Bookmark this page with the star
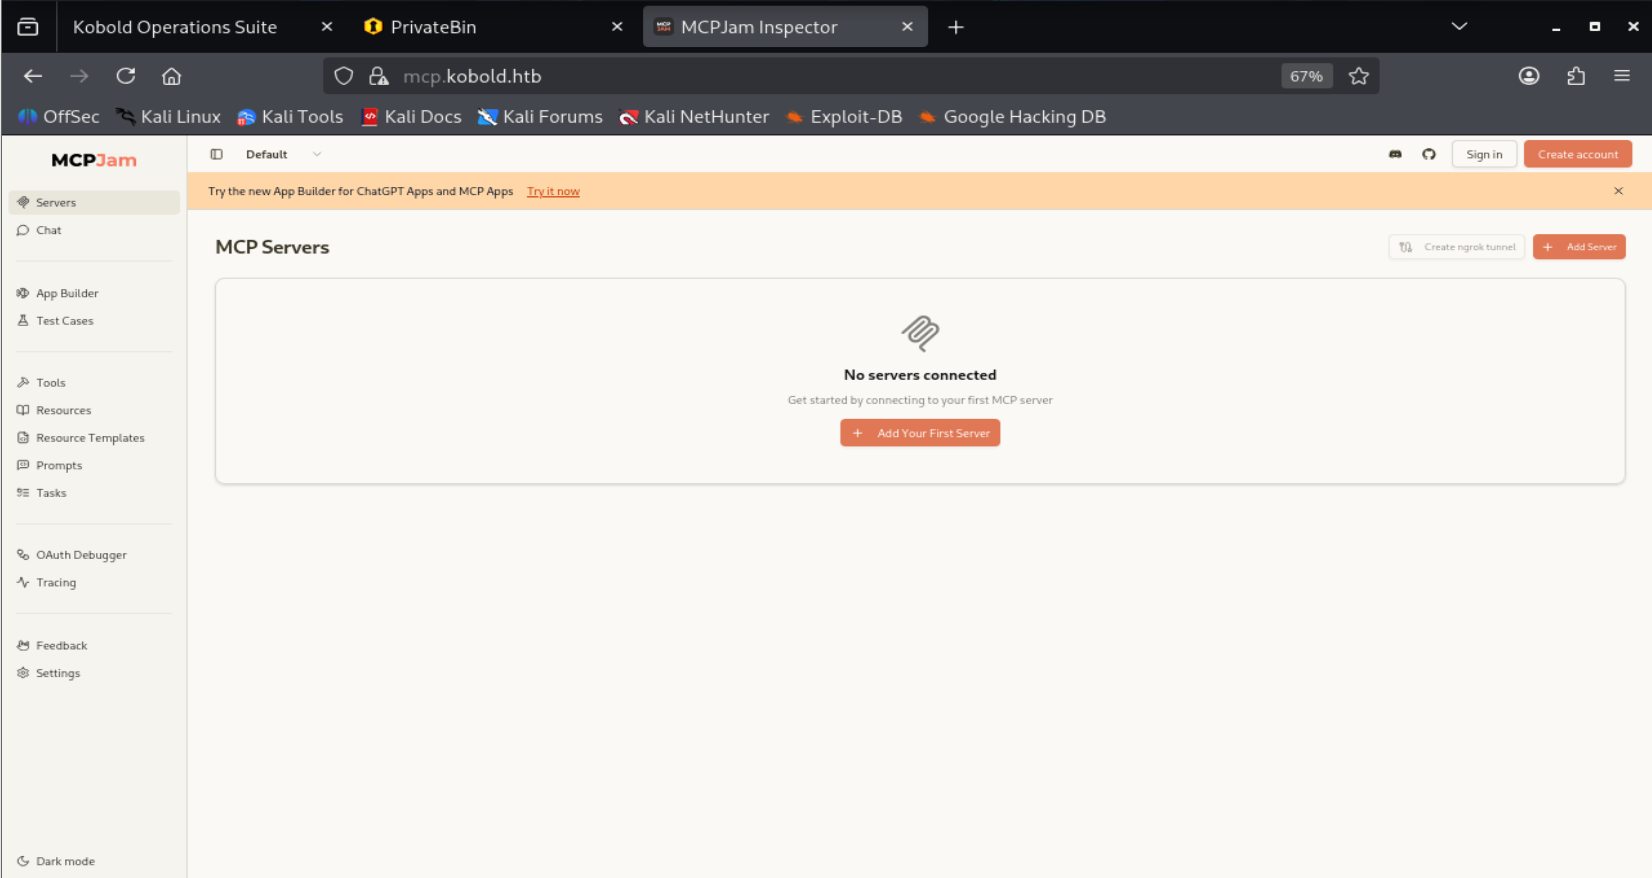1652x878 pixels. (x=1358, y=76)
